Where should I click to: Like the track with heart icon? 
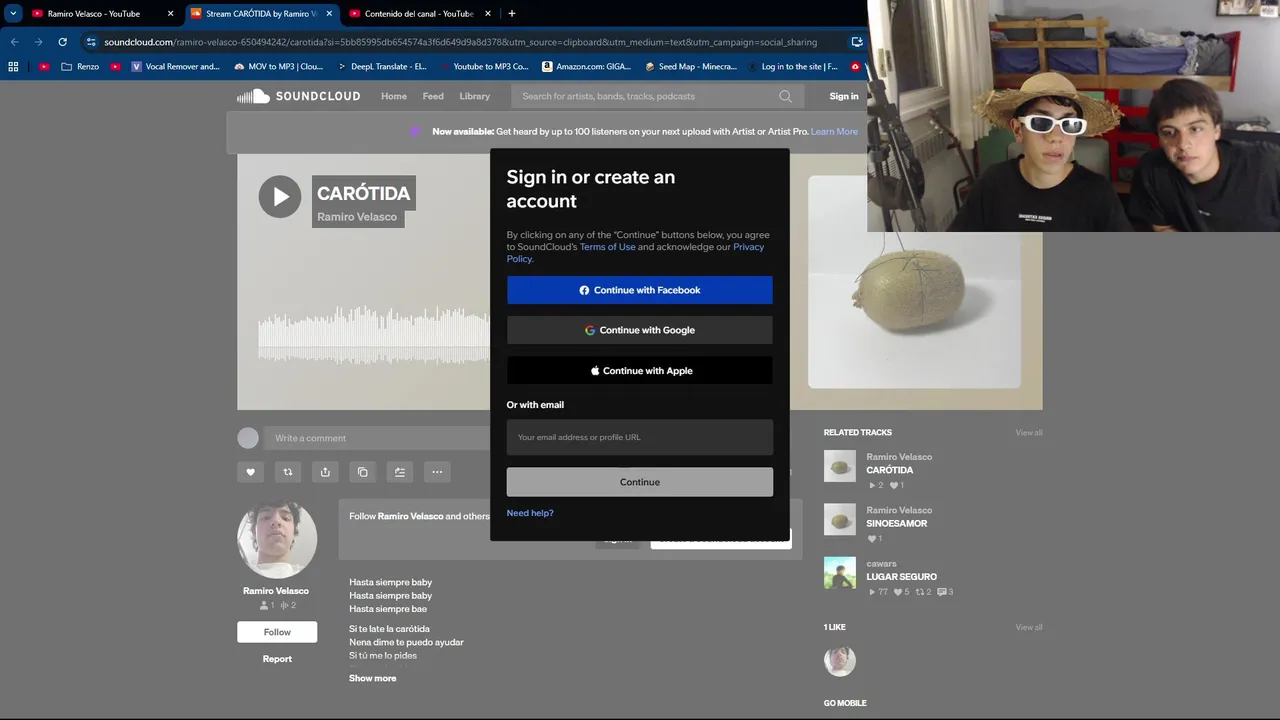[x=251, y=472]
